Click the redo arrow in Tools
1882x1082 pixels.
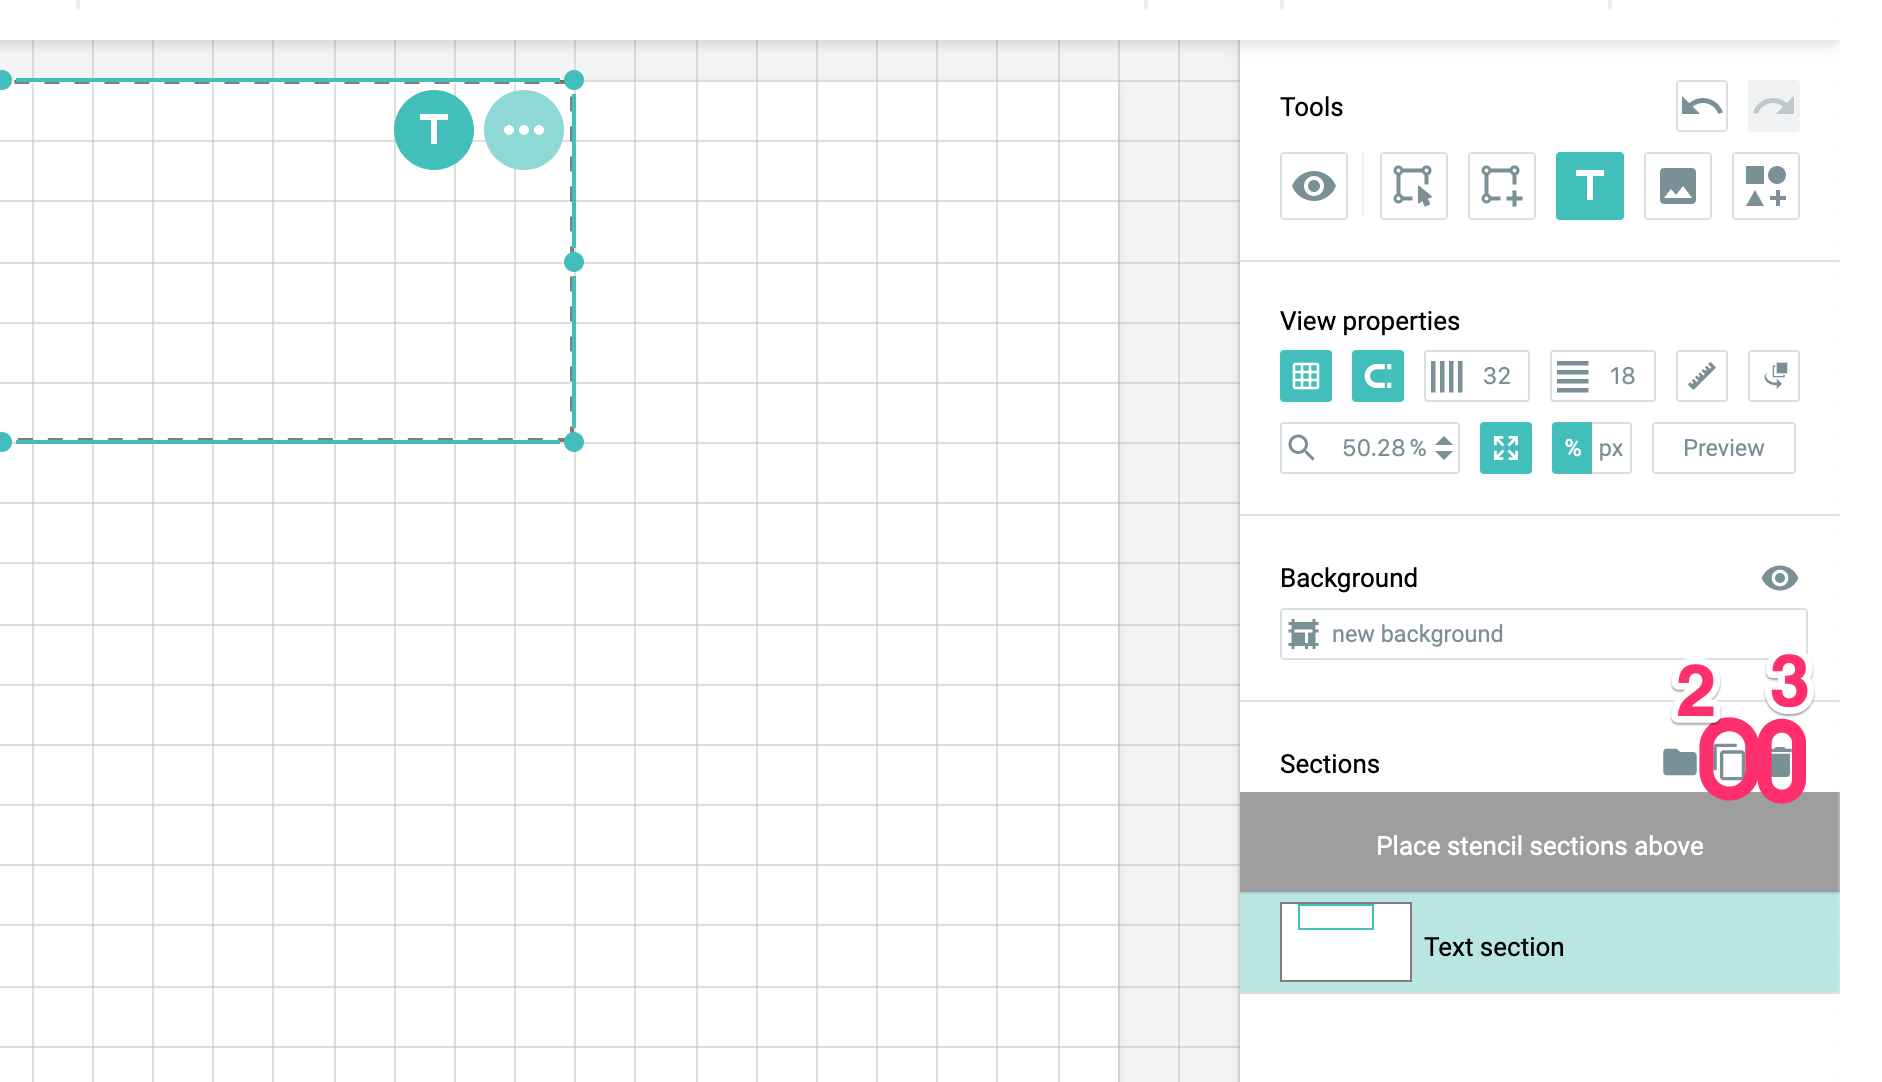point(1773,106)
